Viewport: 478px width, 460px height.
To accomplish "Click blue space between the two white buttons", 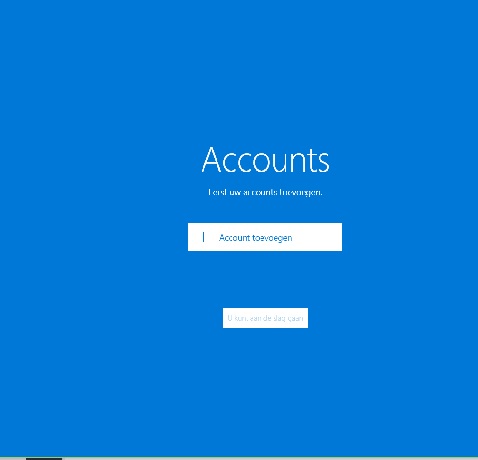I will (x=265, y=279).
